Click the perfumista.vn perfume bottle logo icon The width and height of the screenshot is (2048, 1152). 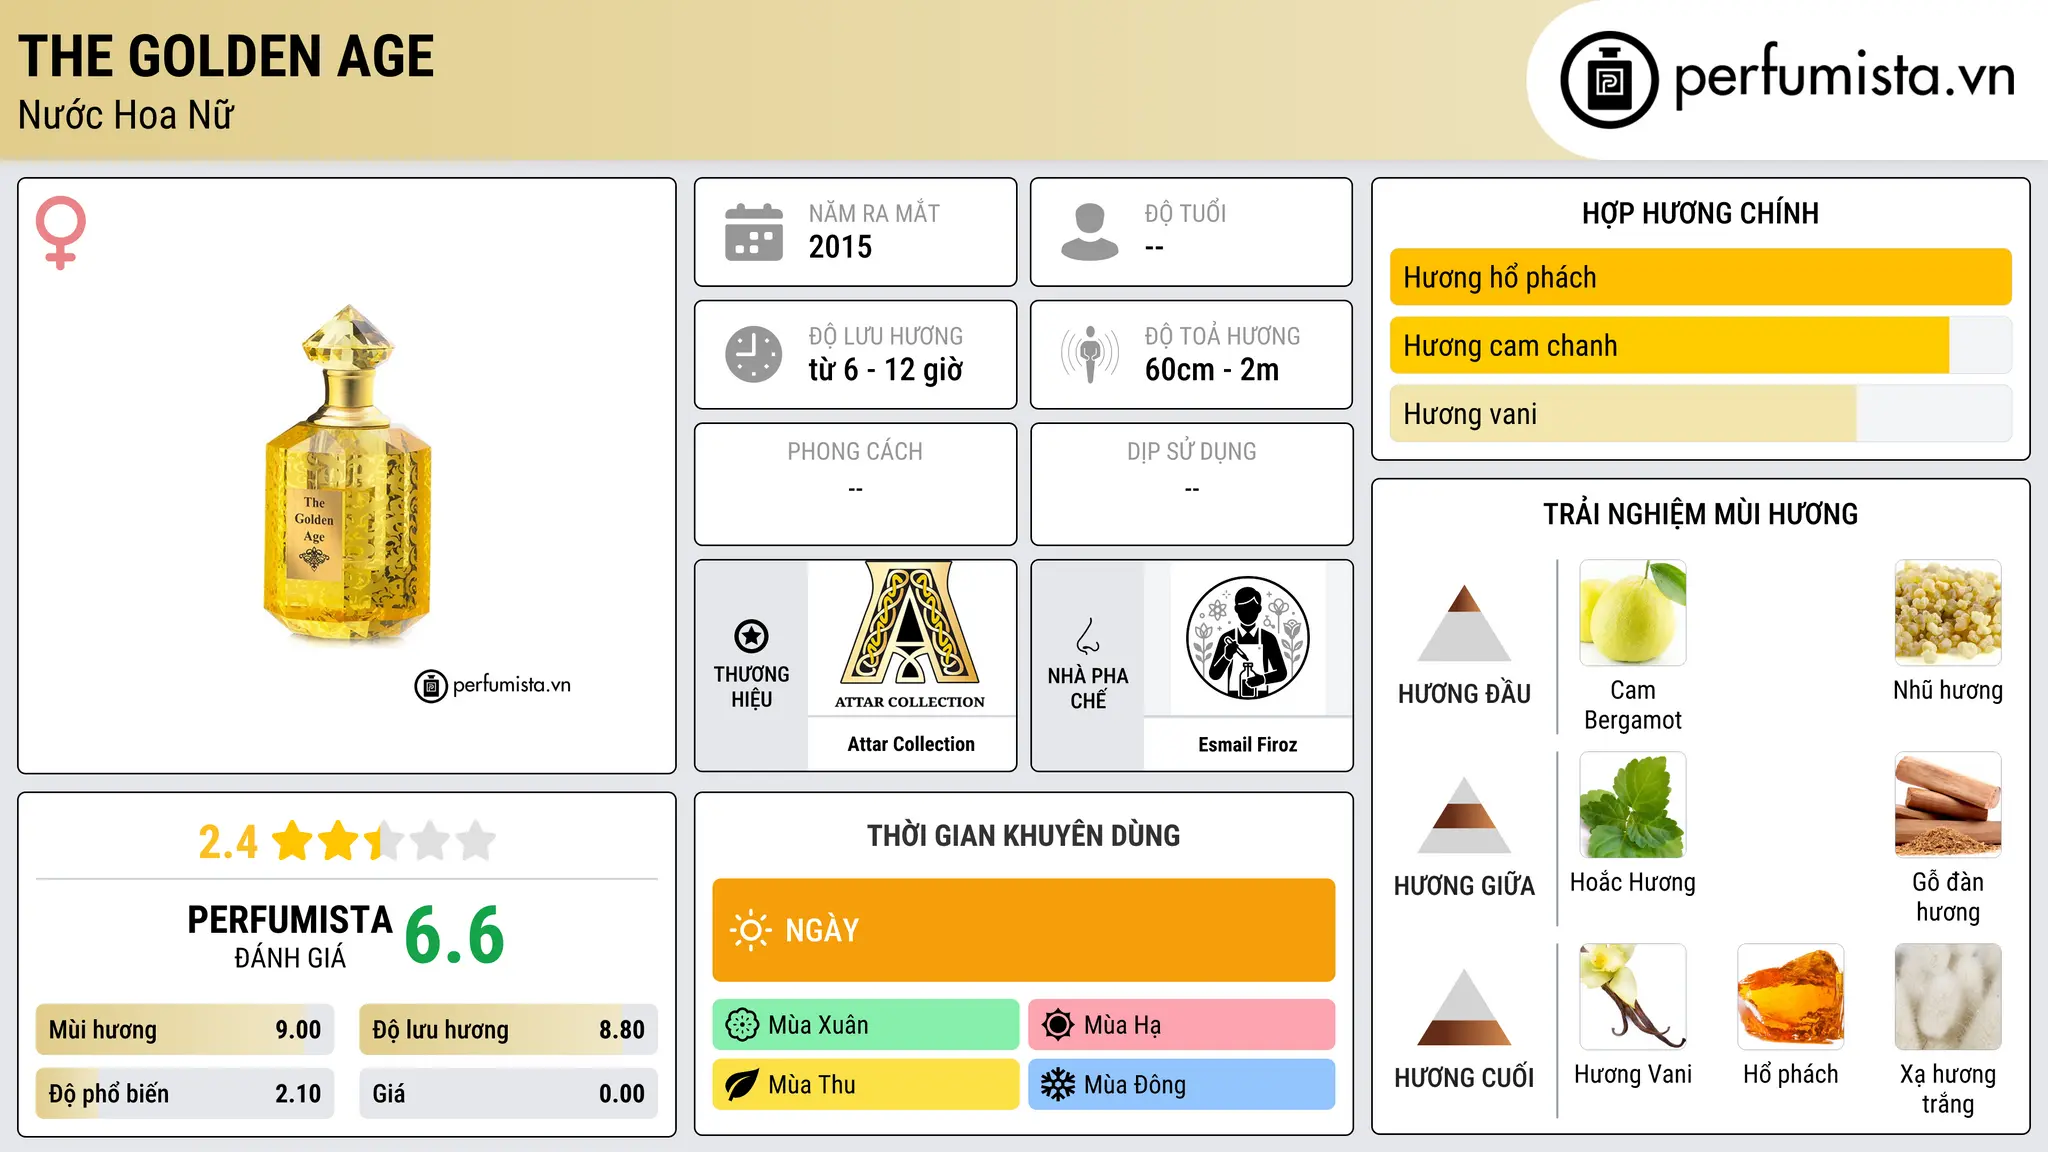click(1609, 80)
